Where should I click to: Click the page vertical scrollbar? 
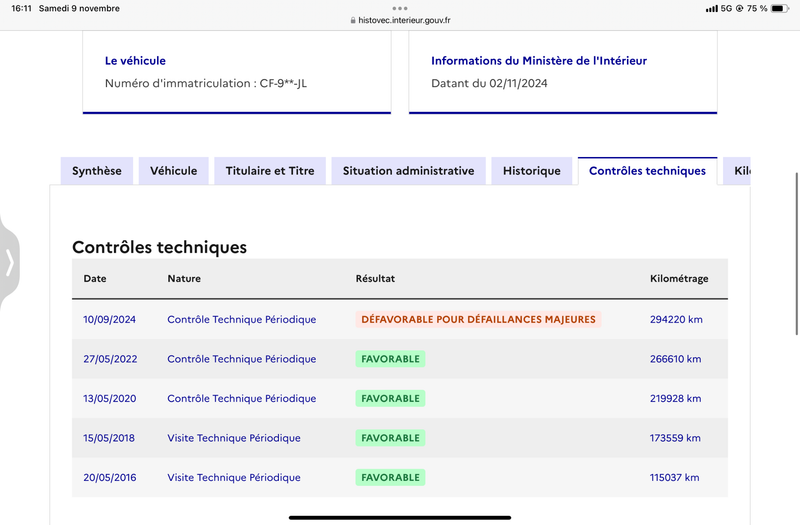pyautogui.click(x=797, y=254)
